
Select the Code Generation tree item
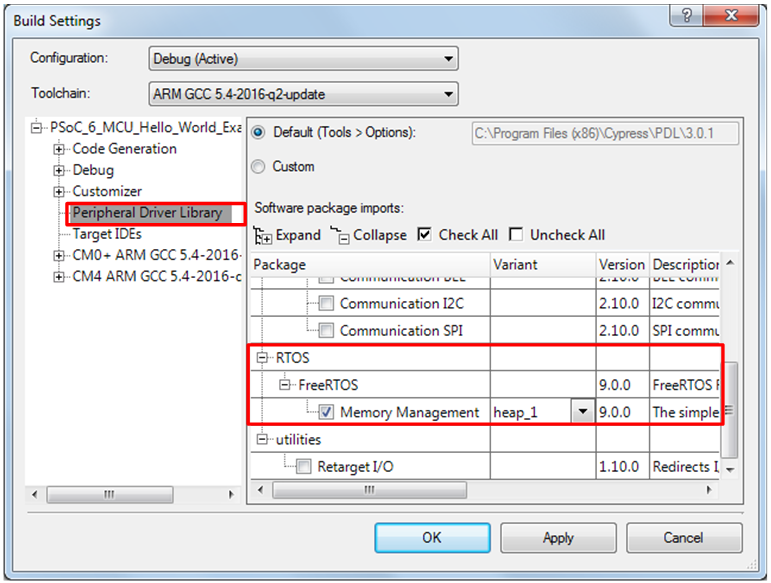(x=124, y=149)
